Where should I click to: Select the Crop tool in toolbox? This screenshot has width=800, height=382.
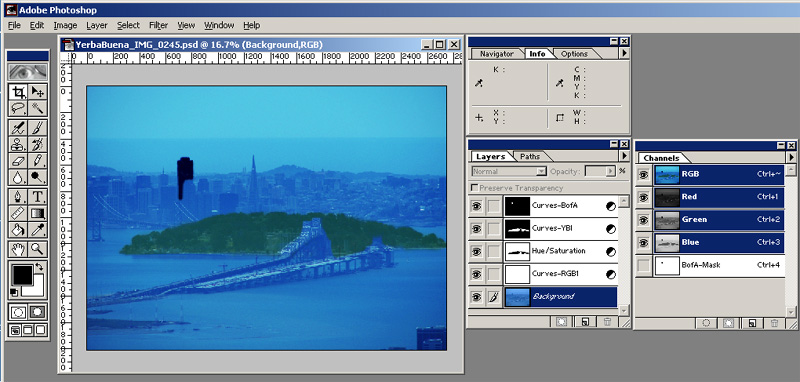[19, 92]
